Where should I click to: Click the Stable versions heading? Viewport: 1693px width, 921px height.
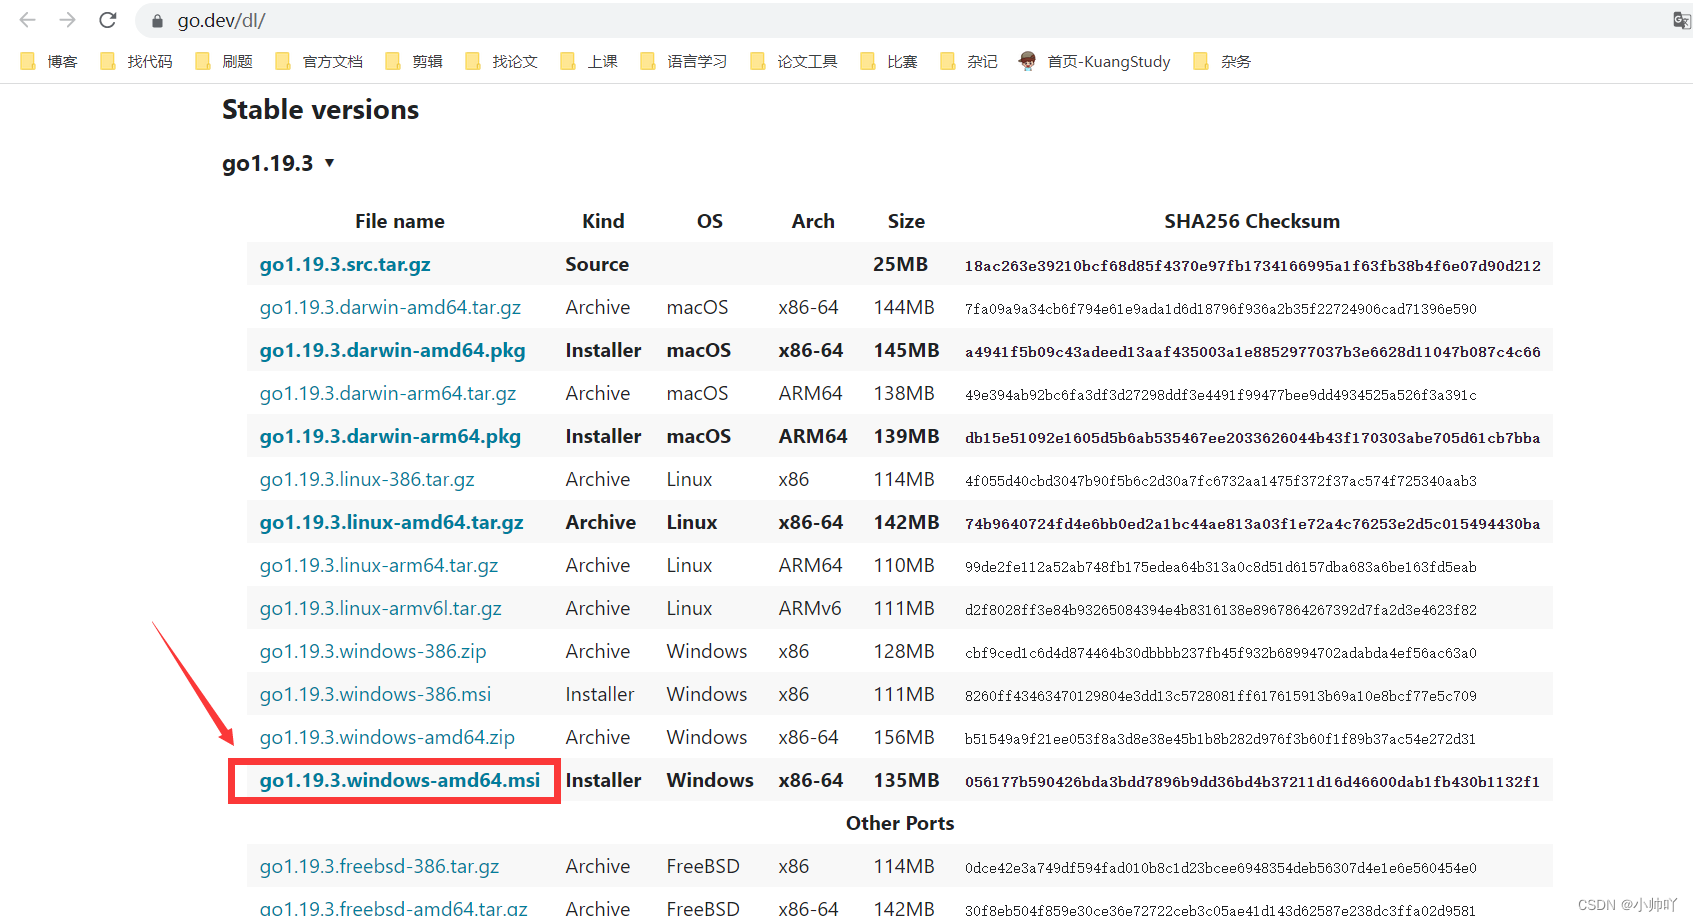(x=320, y=109)
